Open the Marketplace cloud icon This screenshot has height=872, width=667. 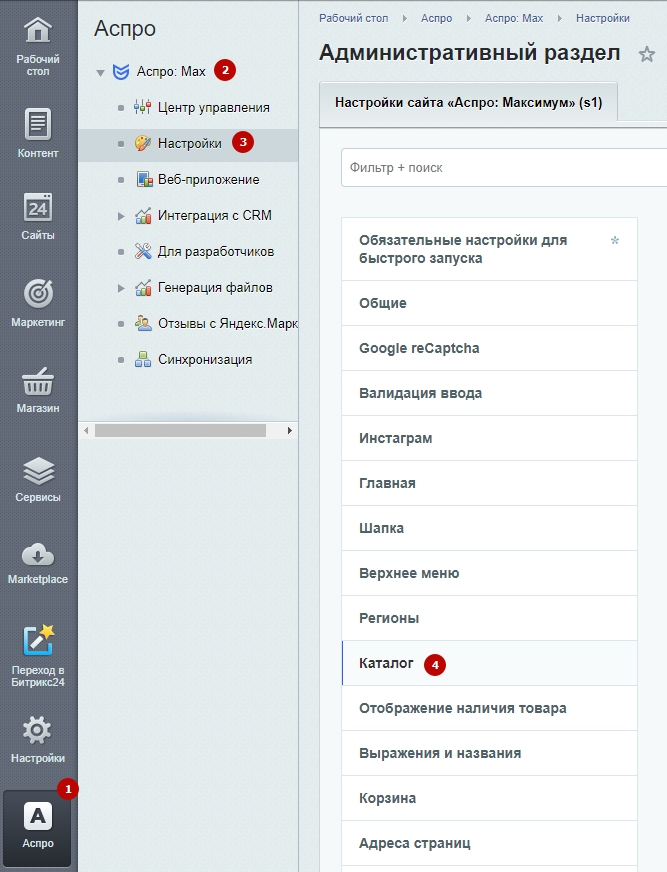38,555
